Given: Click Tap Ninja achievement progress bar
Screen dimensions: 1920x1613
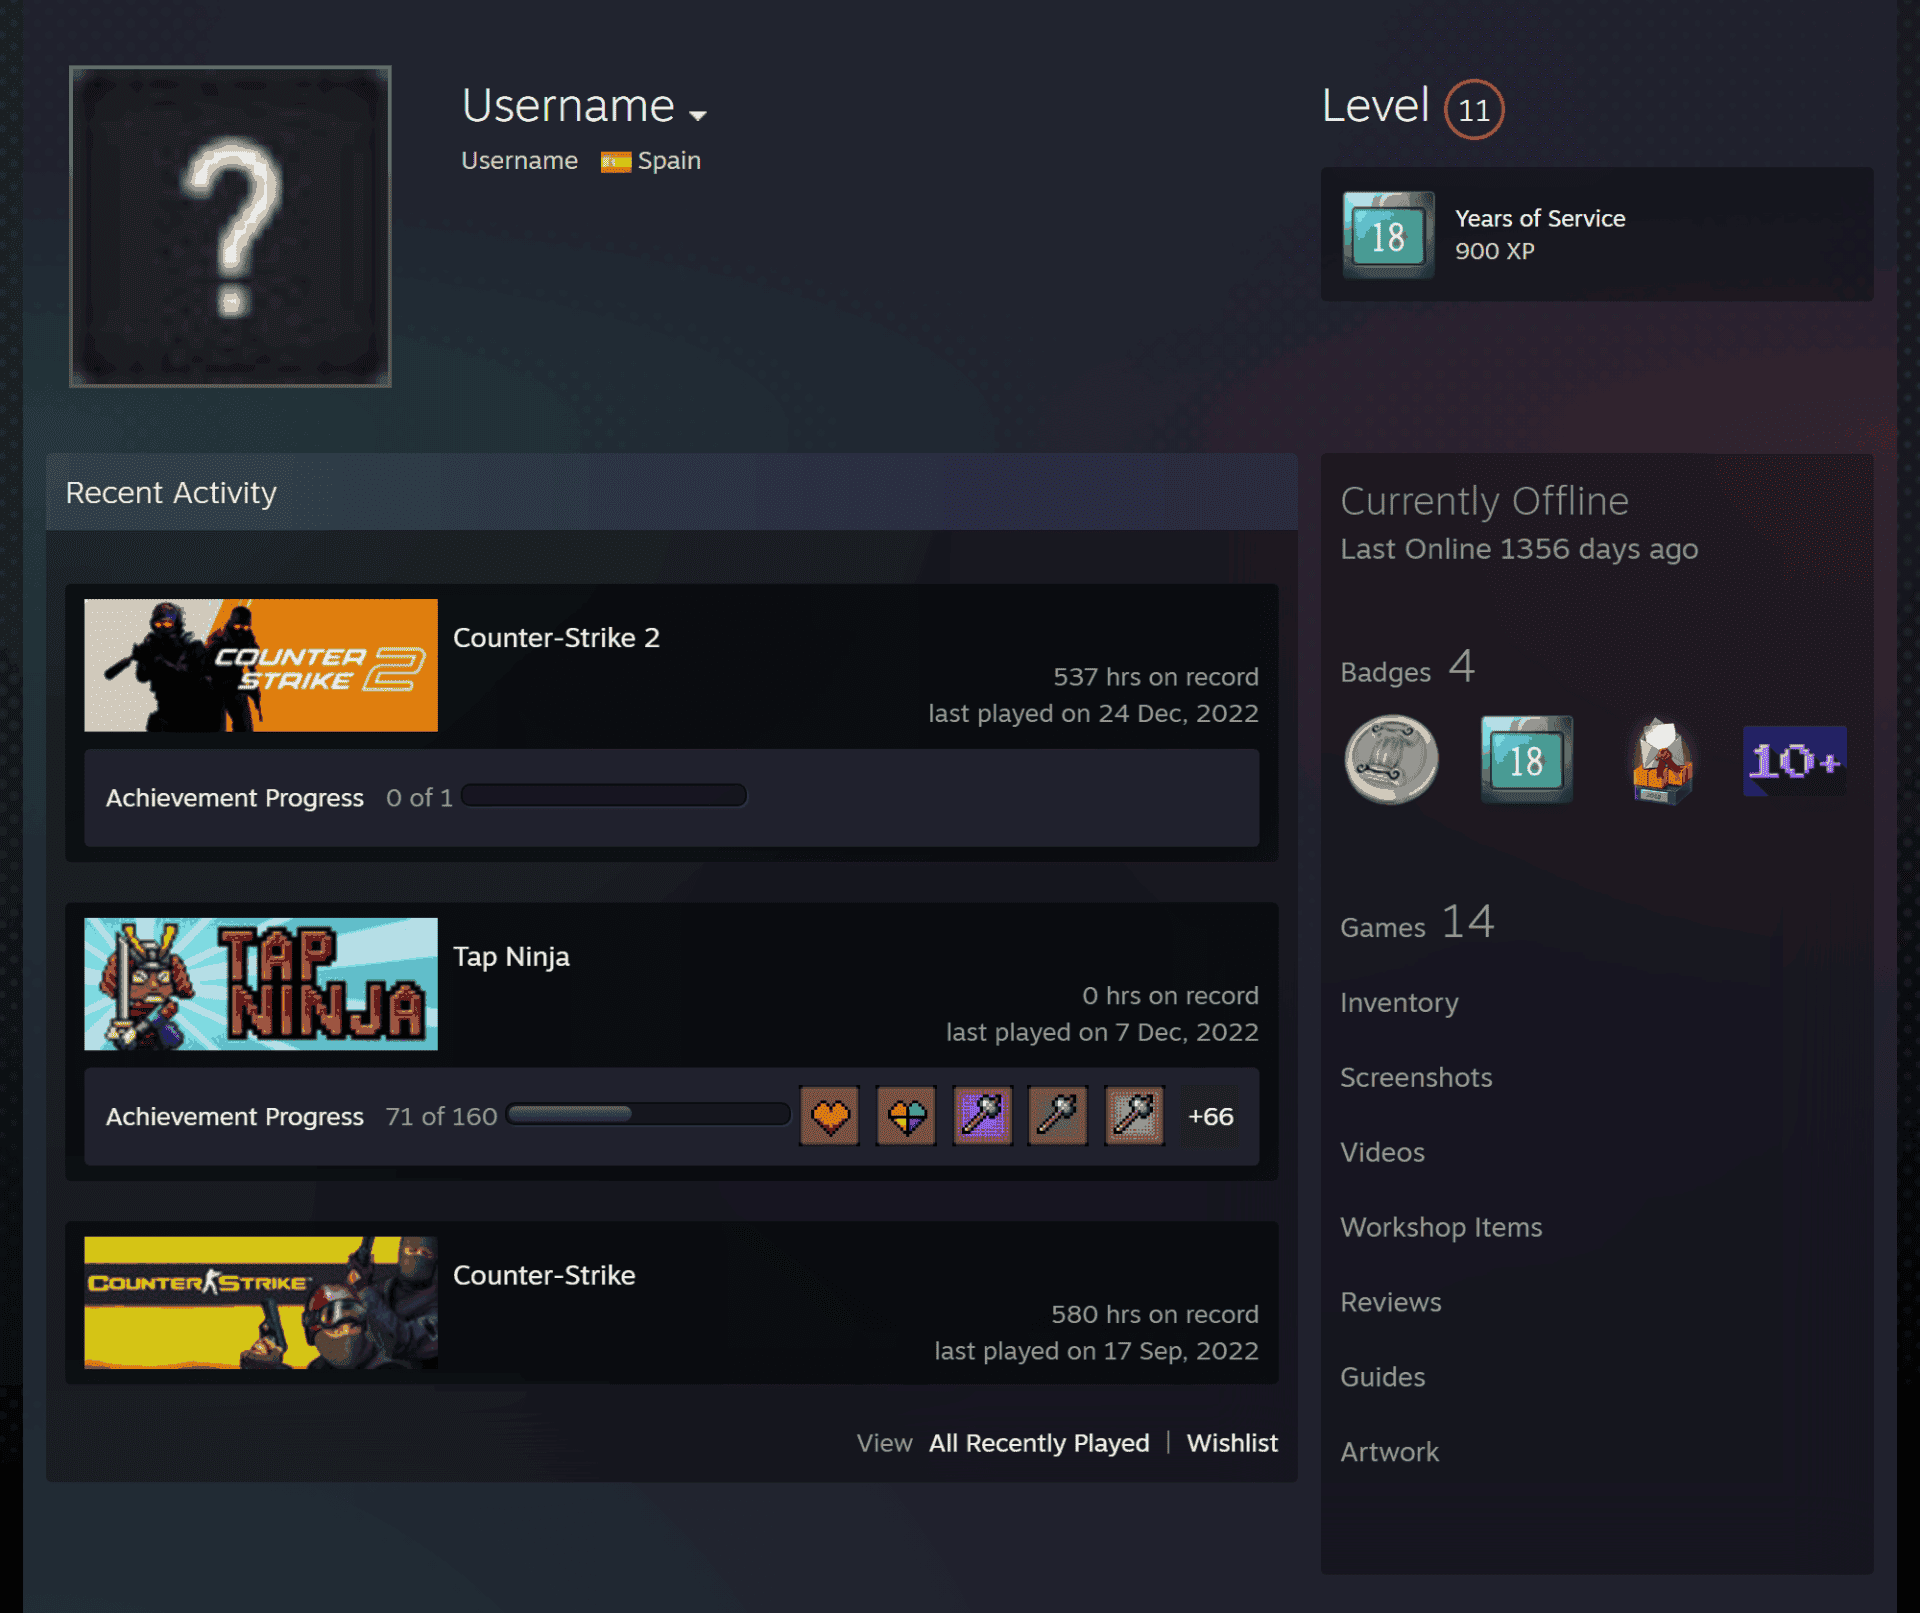Looking at the screenshot, I should tap(648, 1115).
